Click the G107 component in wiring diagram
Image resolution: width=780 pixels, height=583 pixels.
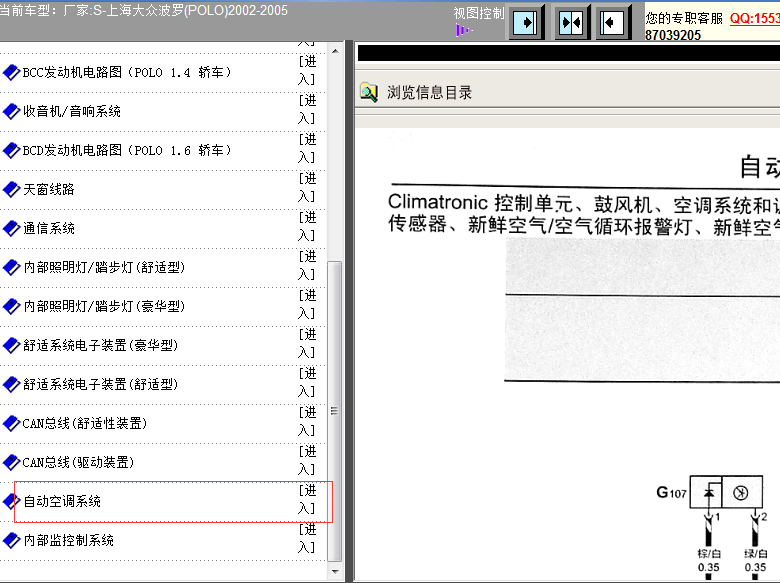pyautogui.click(x=726, y=492)
